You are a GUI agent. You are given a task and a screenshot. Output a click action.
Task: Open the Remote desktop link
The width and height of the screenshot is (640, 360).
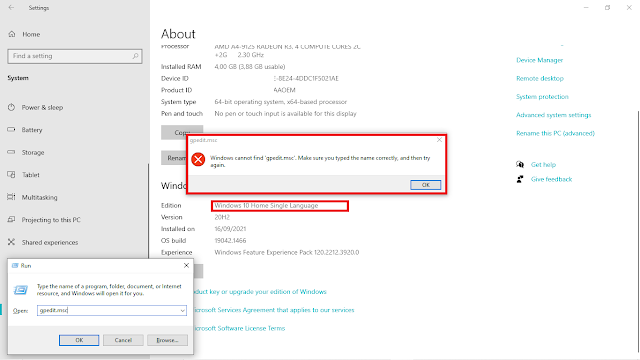pyautogui.click(x=540, y=78)
